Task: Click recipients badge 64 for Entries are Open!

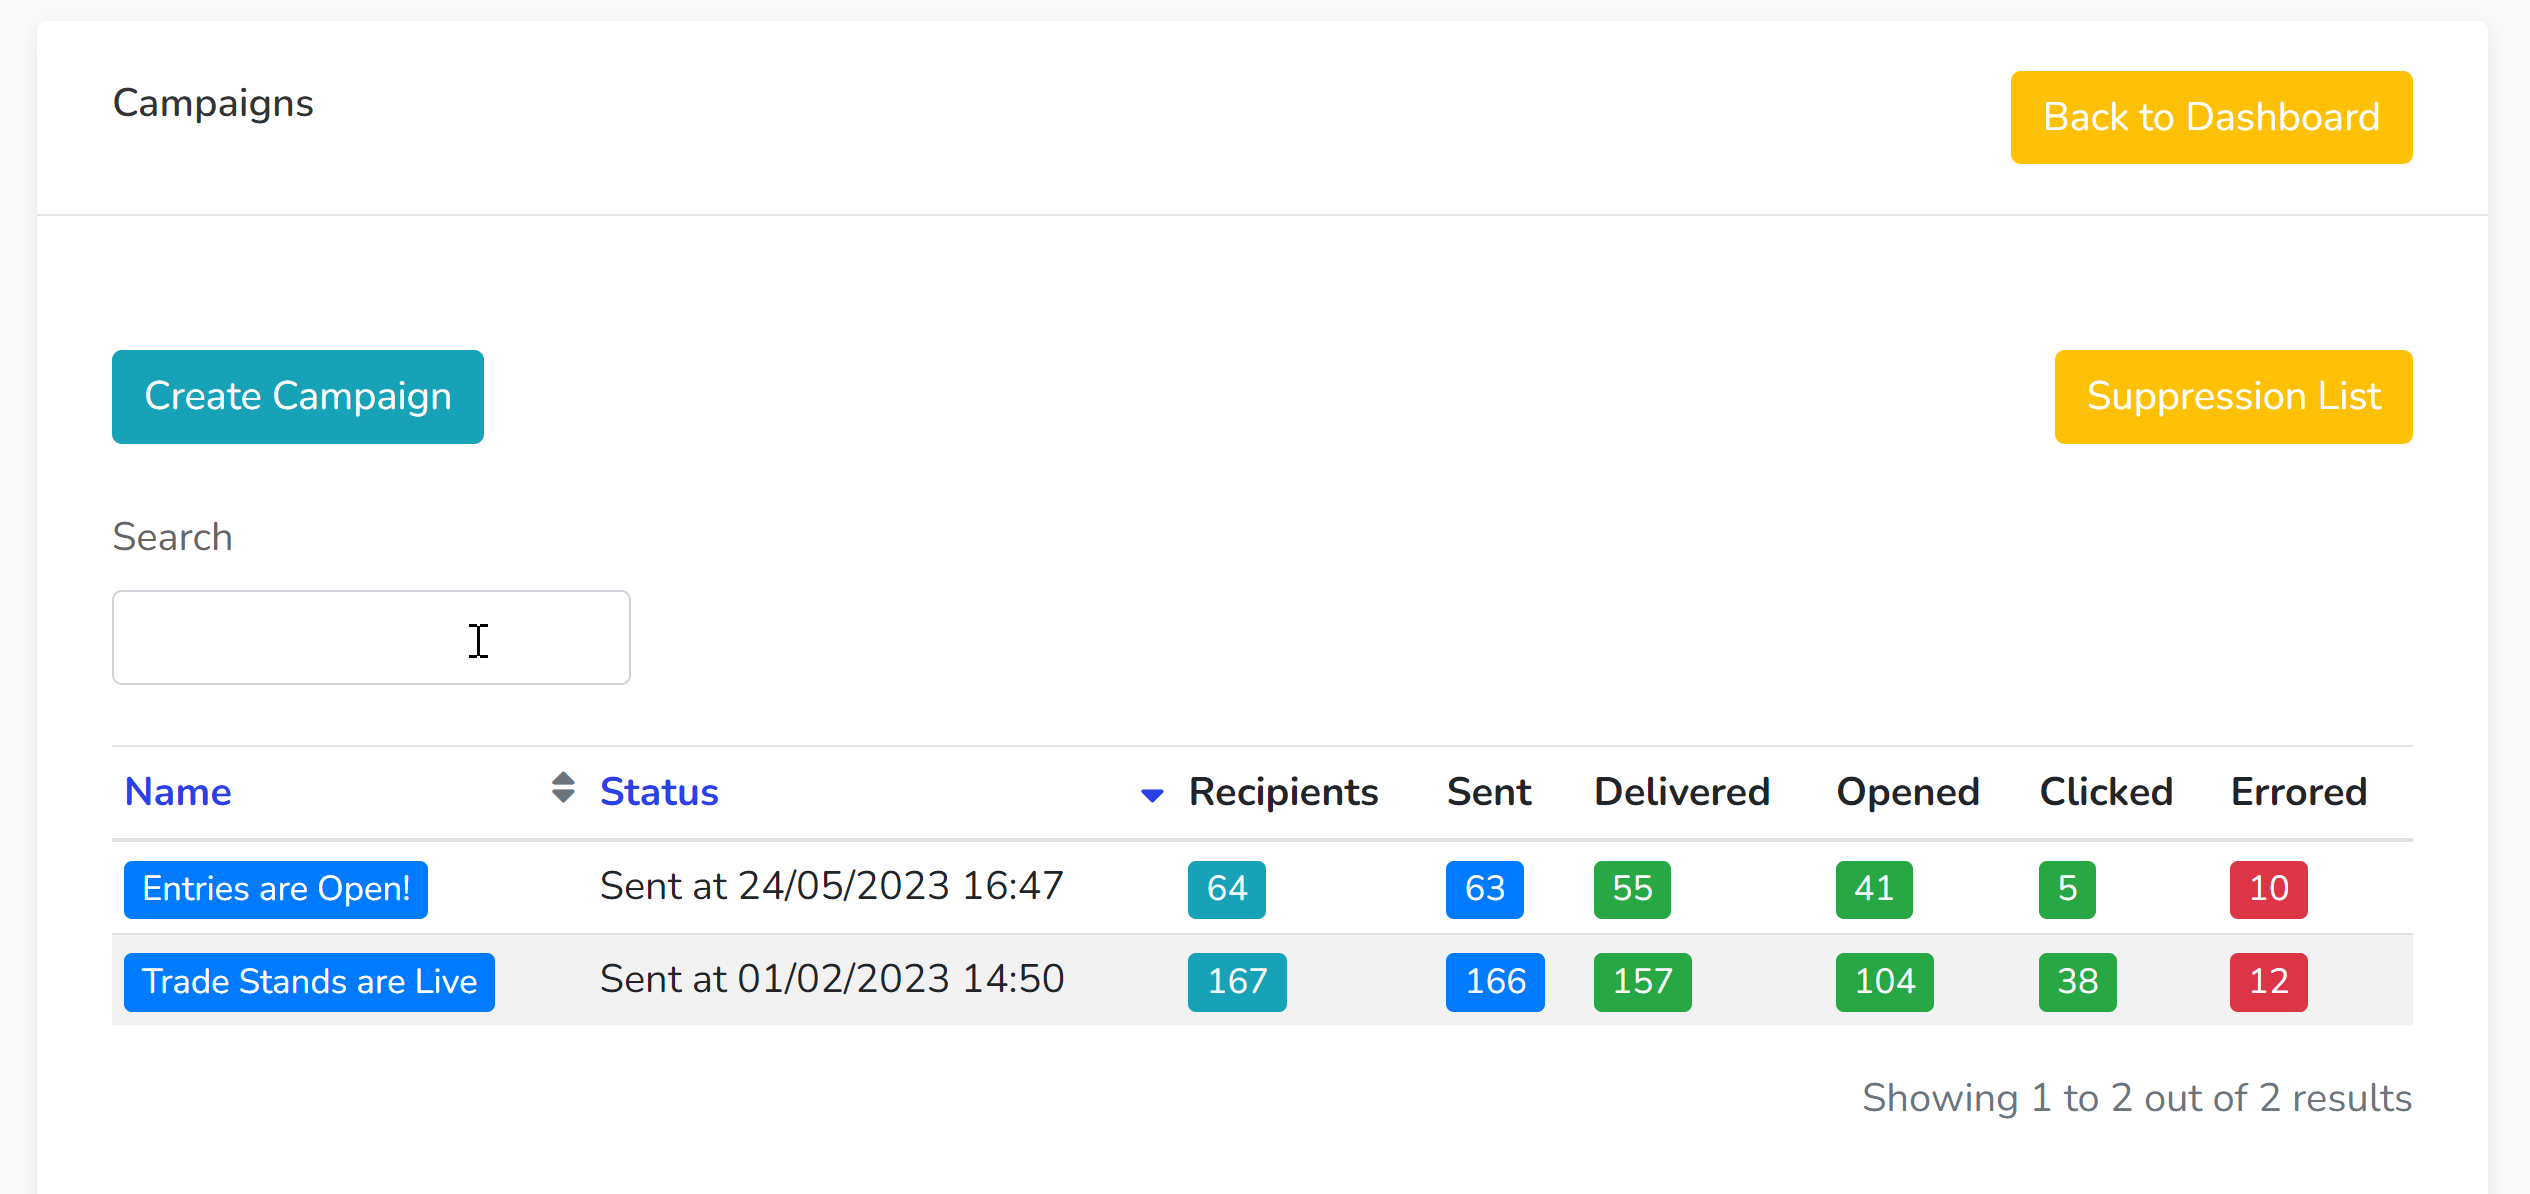Action: coord(1226,889)
